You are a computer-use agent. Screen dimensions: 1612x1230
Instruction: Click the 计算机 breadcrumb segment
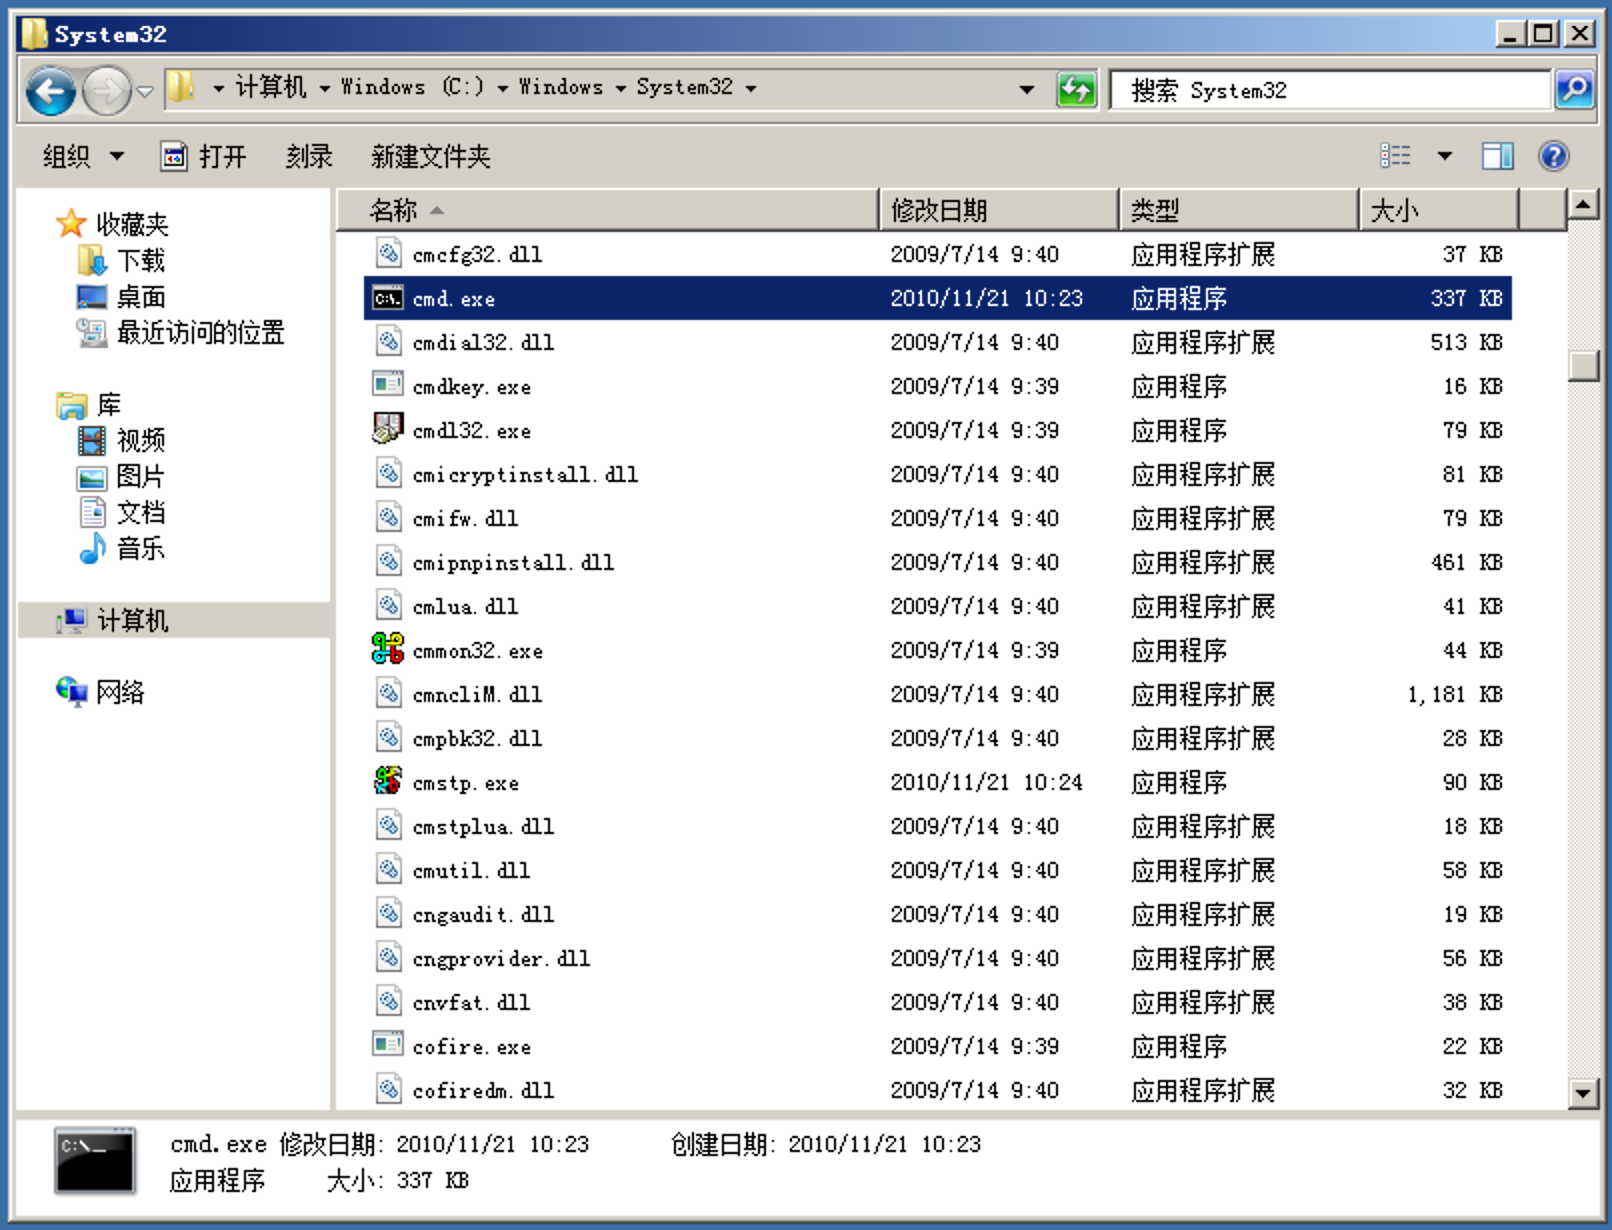pos(270,88)
